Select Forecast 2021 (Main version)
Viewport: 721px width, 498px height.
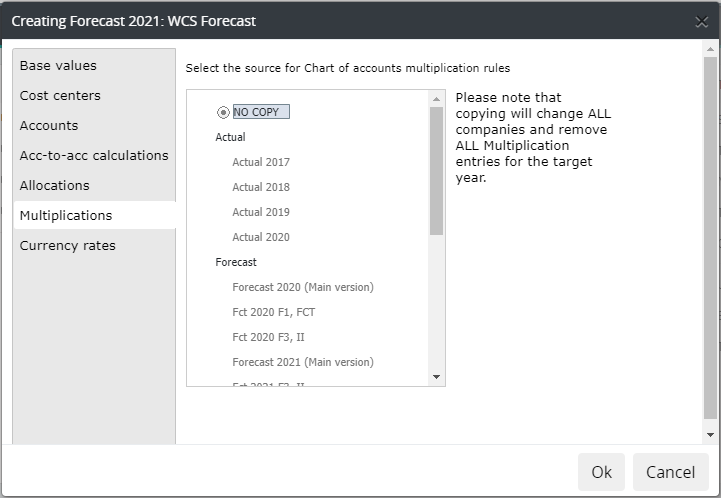303,362
